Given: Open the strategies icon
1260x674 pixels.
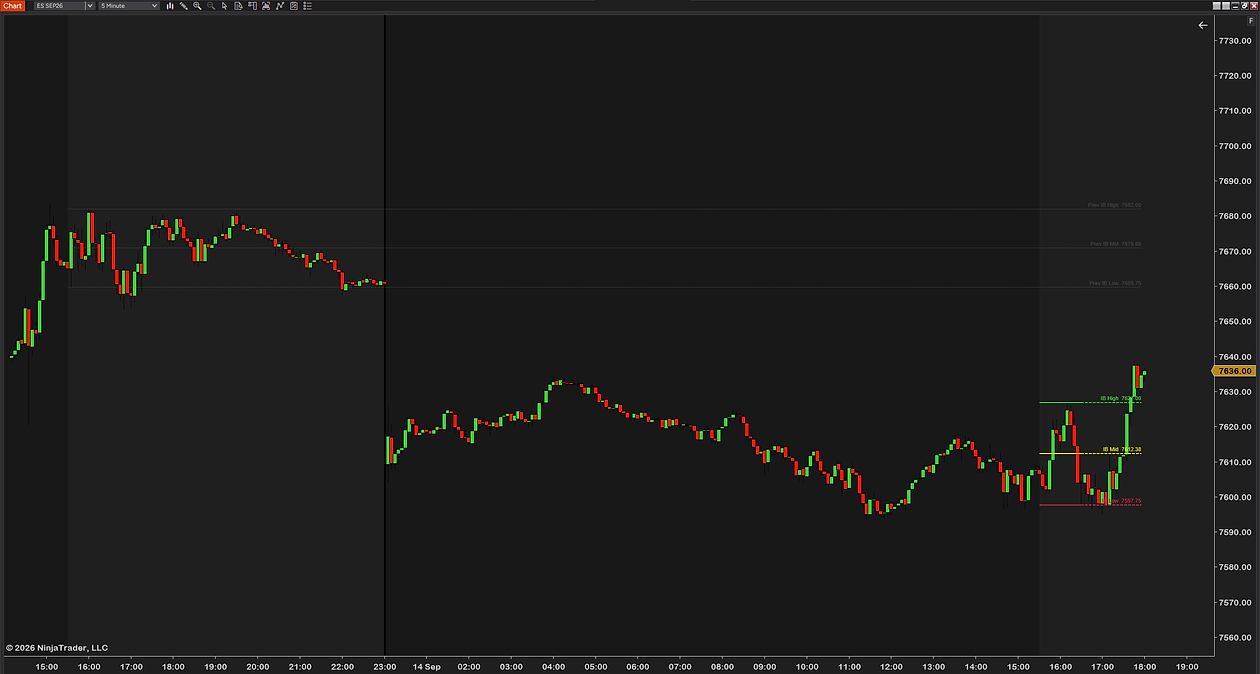Looking at the screenshot, I should tap(293, 6).
